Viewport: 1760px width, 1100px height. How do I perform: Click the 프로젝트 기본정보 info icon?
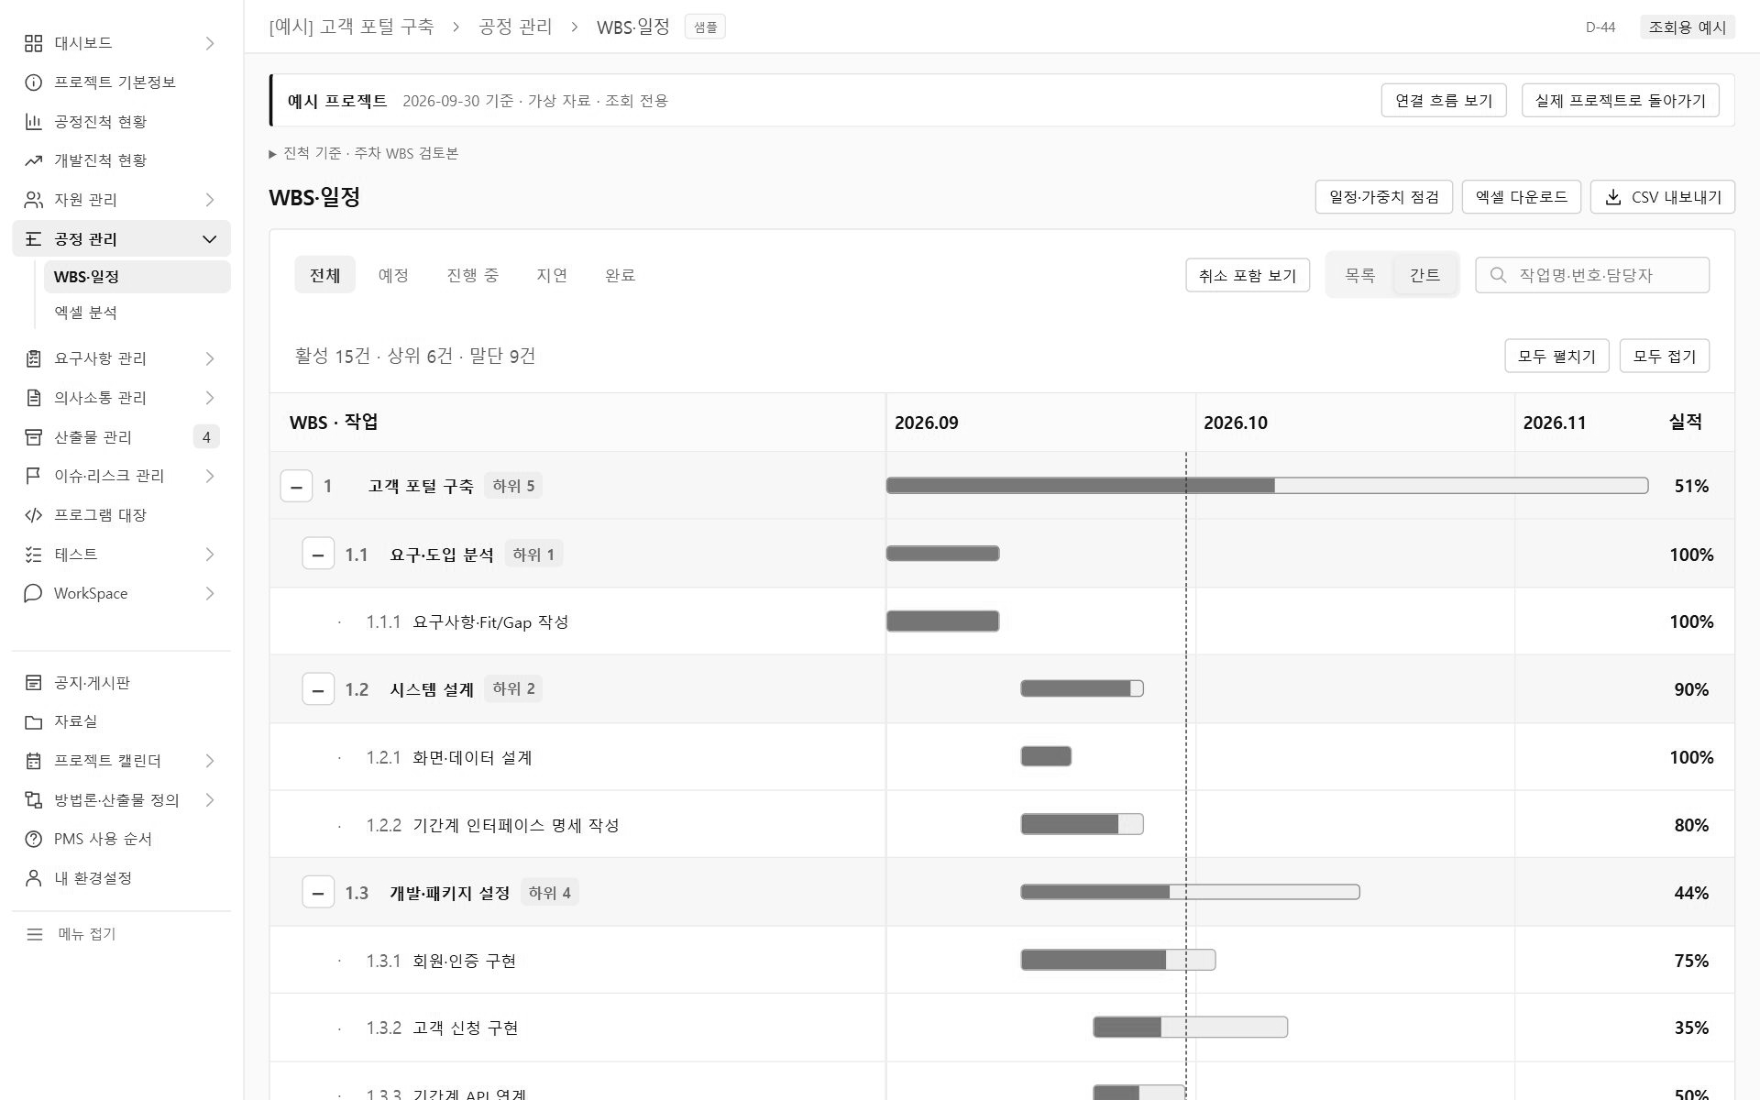pyautogui.click(x=34, y=82)
